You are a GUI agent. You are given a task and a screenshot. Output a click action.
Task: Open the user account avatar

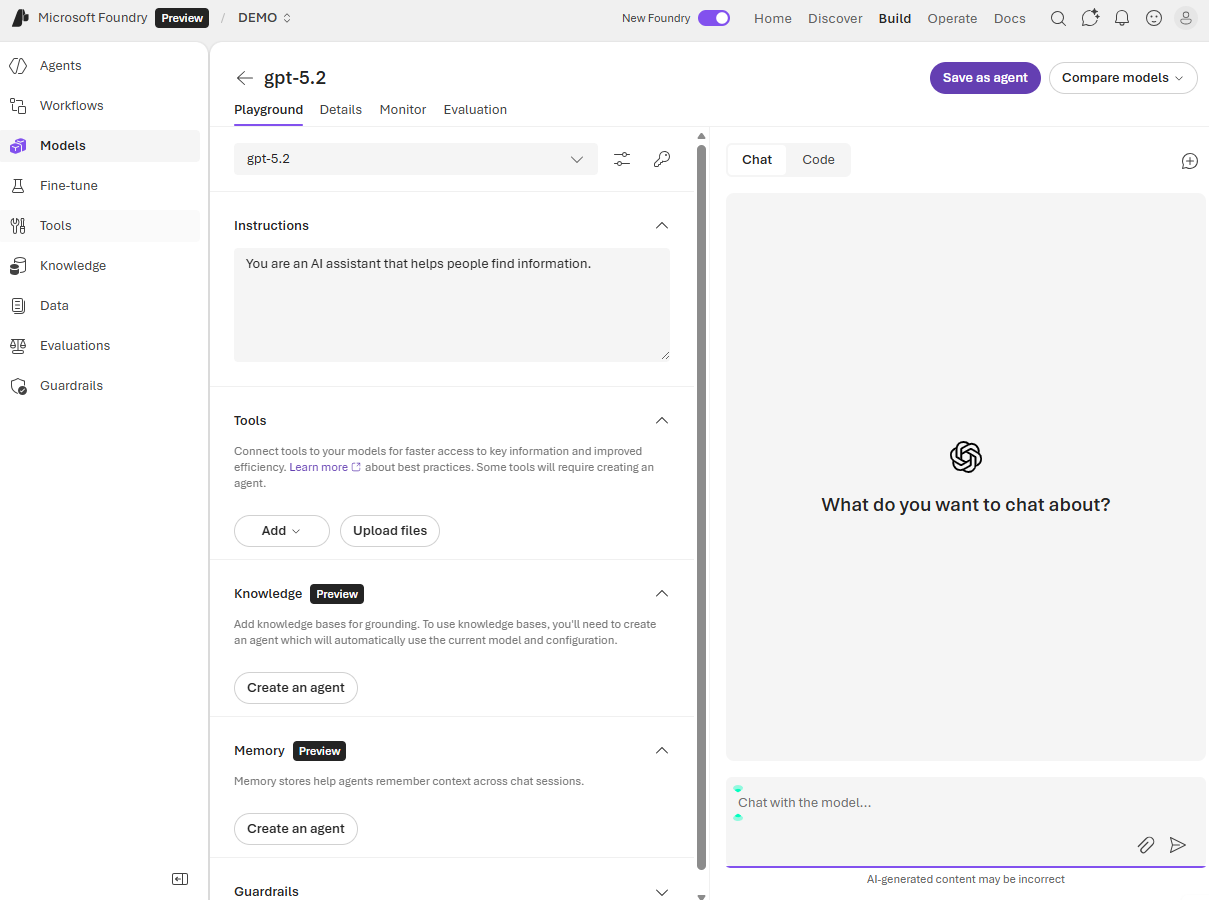pyautogui.click(x=1186, y=18)
